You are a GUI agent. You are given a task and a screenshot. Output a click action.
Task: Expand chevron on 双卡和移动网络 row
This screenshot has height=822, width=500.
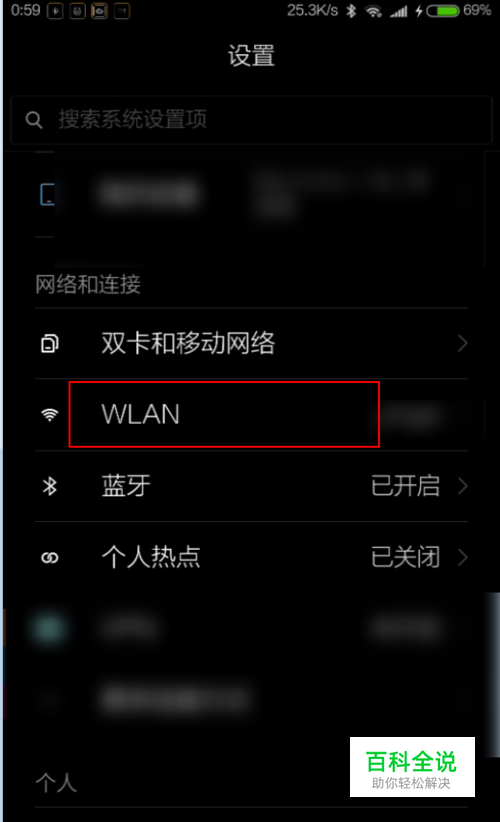pos(462,344)
